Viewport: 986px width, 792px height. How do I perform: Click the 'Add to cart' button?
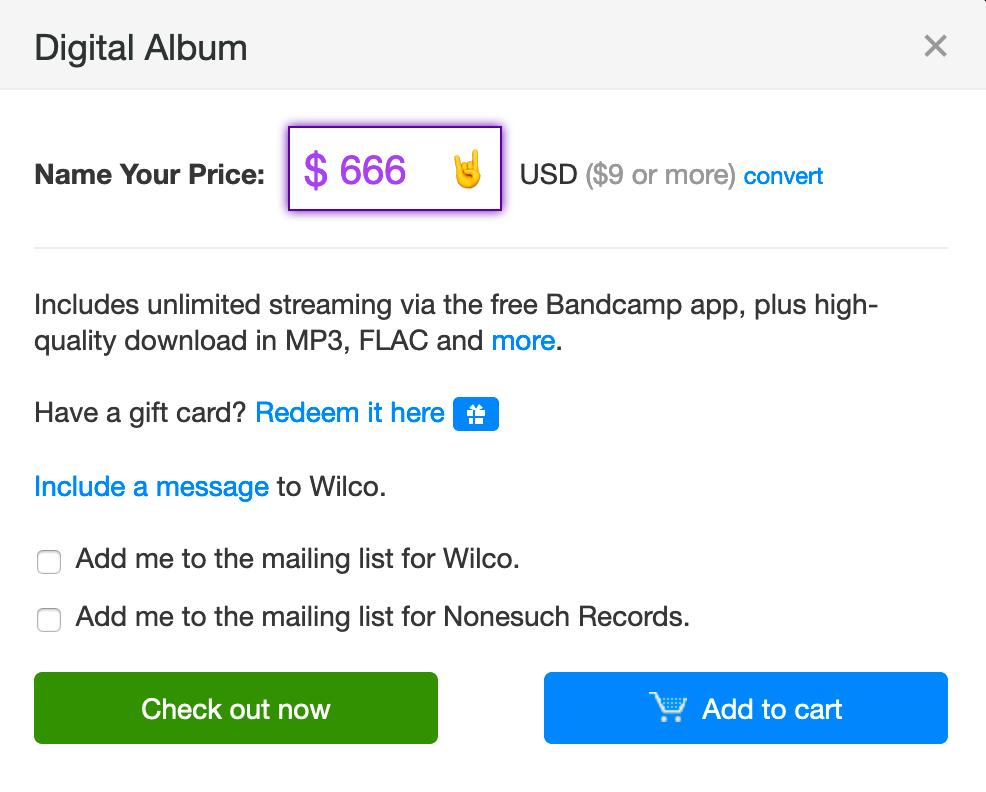[746, 708]
